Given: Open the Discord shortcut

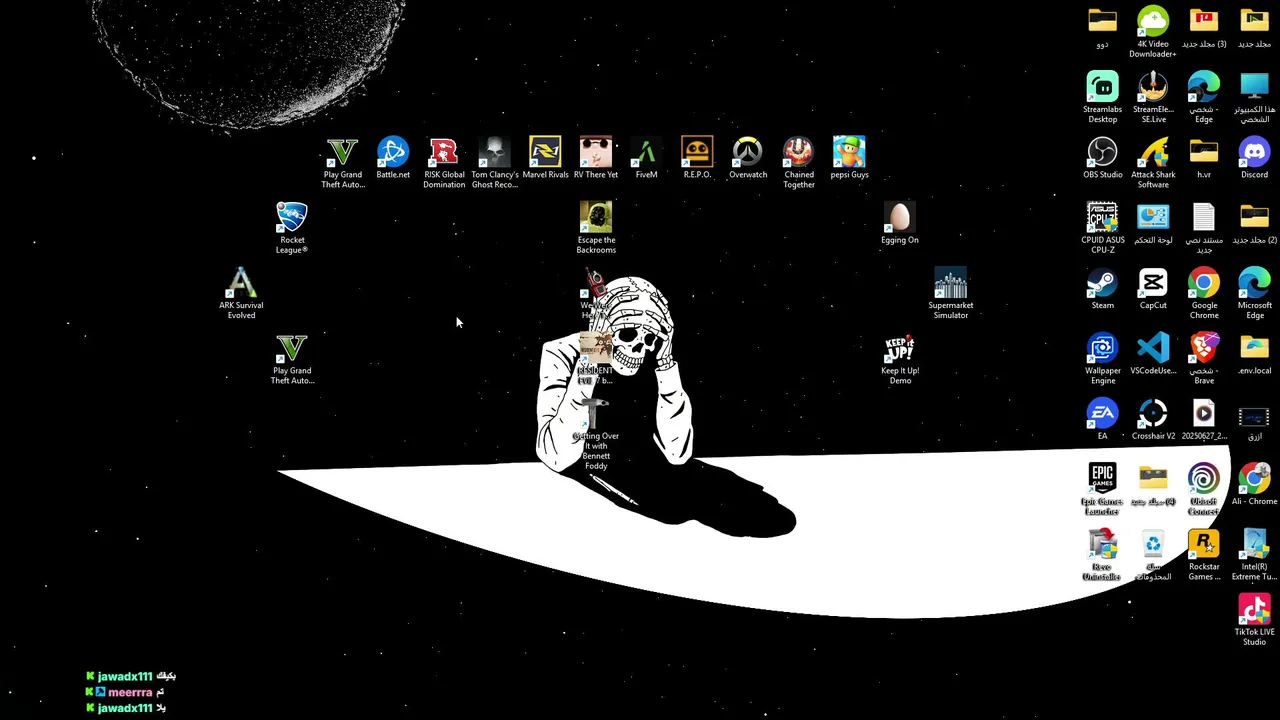Looking at the screenshot, I should coord(1254,158).
